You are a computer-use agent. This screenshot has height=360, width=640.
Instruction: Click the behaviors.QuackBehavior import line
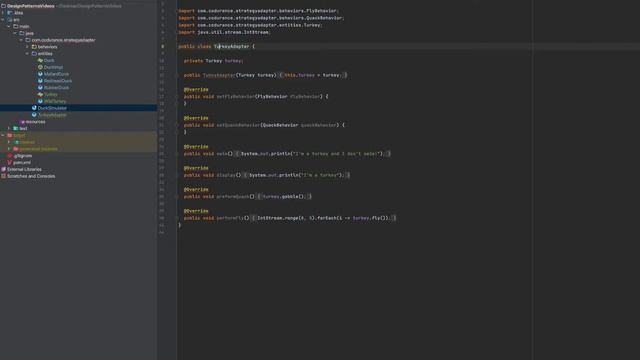click(261, 18)
